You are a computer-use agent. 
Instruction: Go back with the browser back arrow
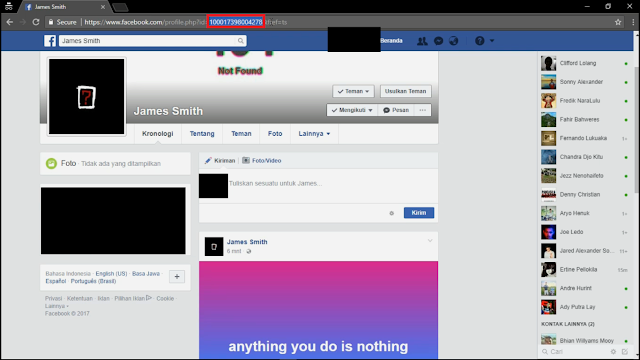pyautogui.click(x=10, y=22)
